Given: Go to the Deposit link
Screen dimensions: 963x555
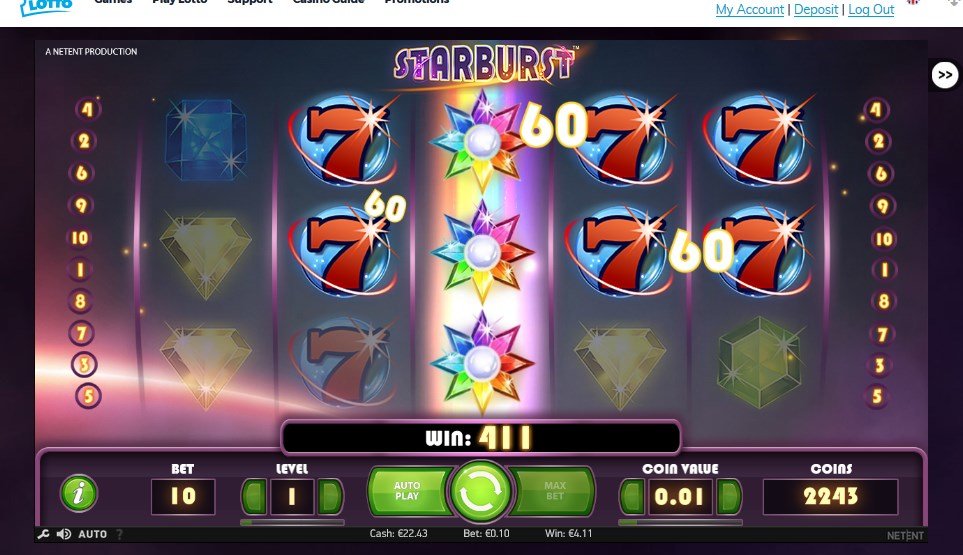Looking at the screenshot, I should coord(816,10).
